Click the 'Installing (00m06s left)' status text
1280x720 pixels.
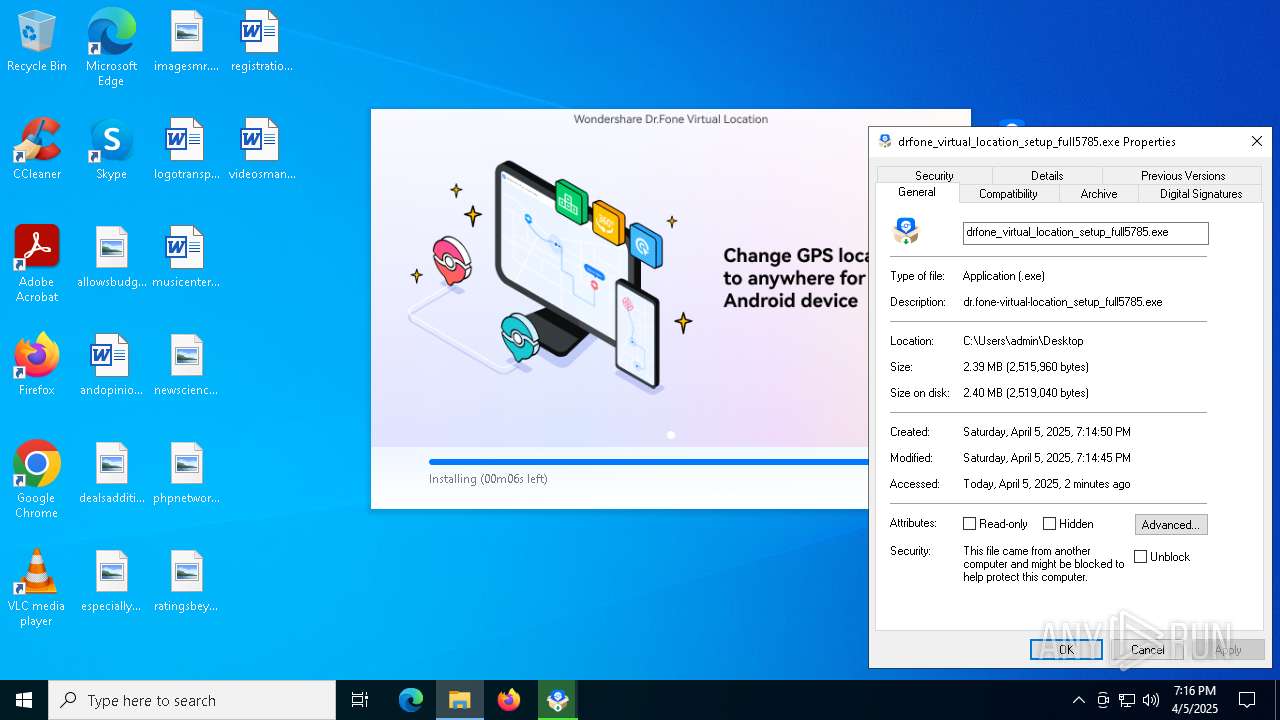(488, 479)
